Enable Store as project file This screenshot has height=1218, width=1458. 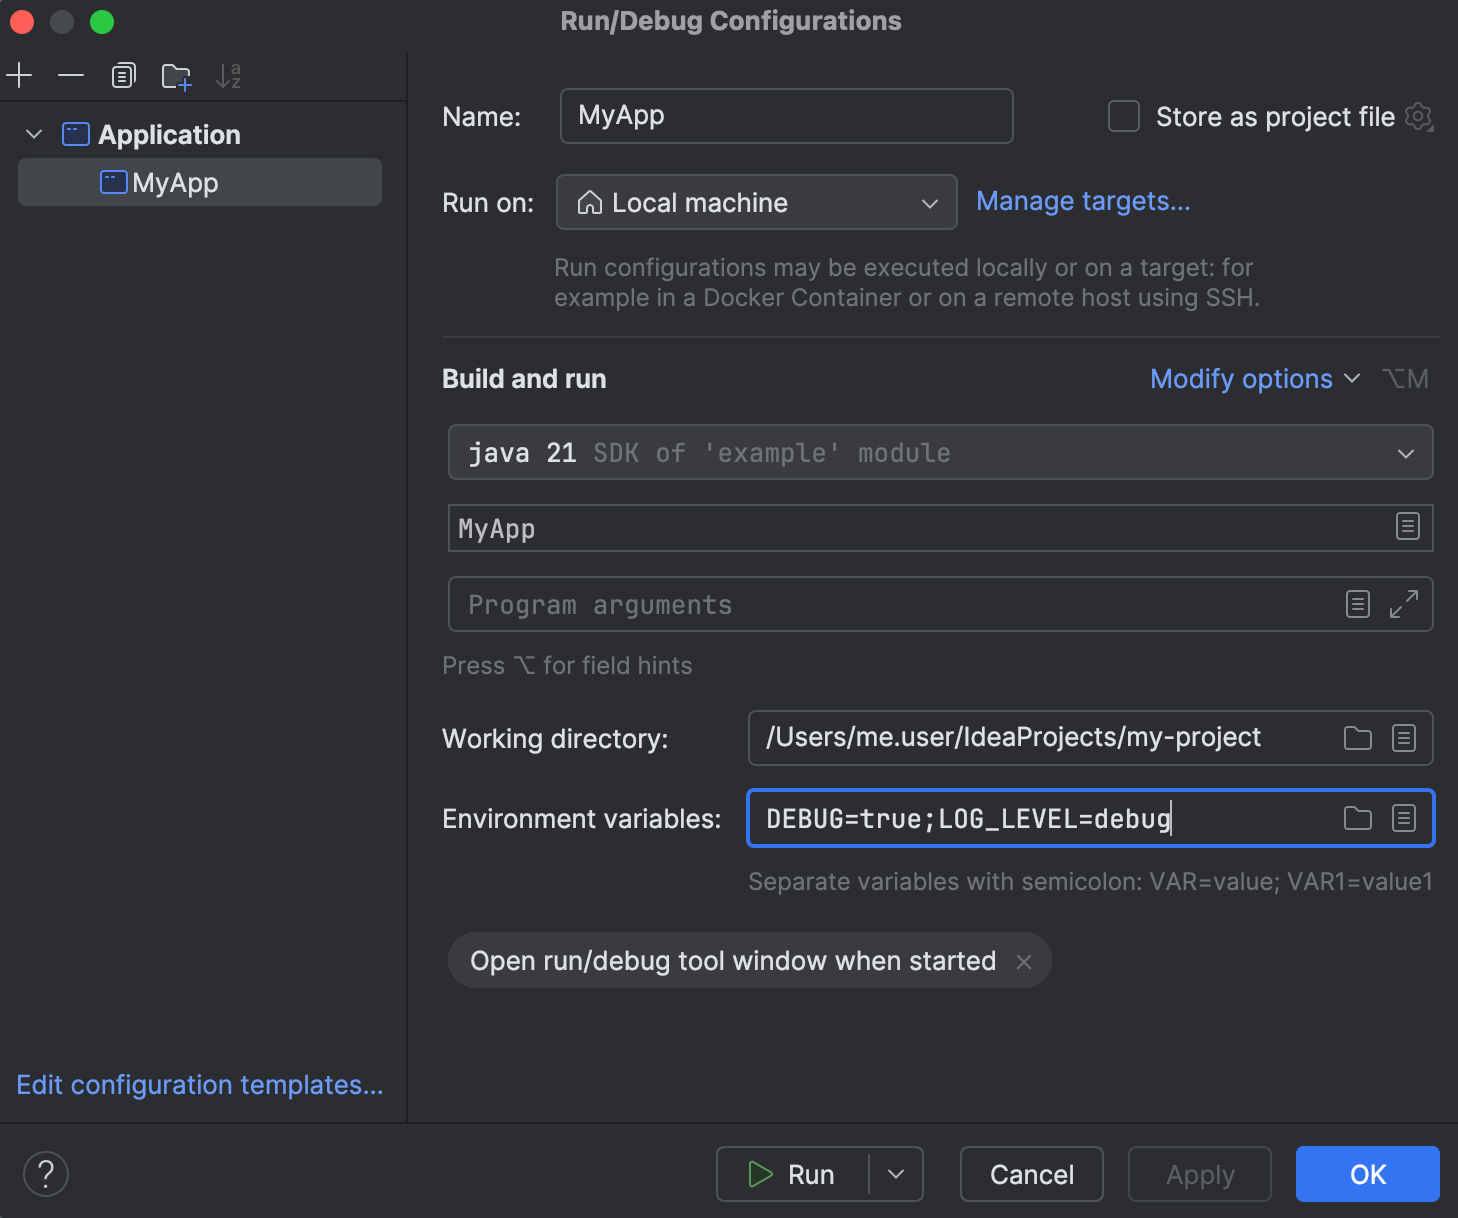pyautogui.click(x=1123, y=116)
